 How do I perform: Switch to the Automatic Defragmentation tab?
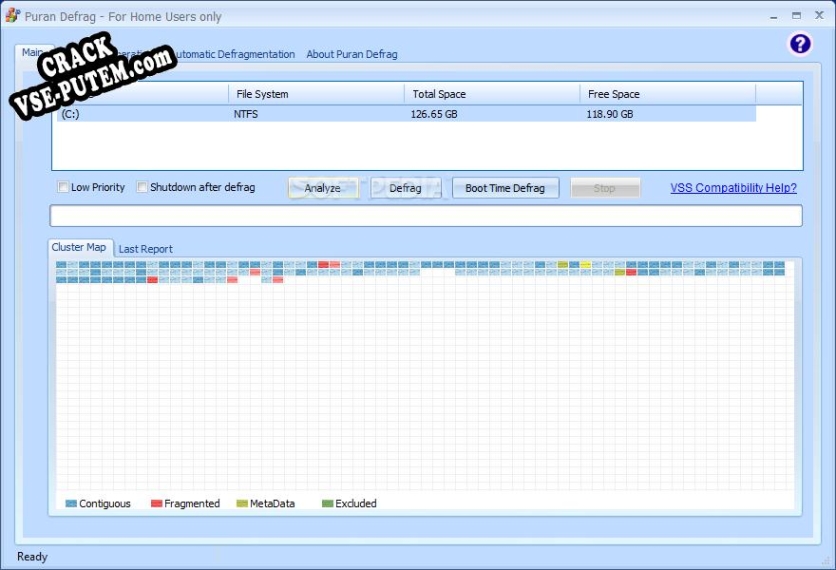pos(233,54)
